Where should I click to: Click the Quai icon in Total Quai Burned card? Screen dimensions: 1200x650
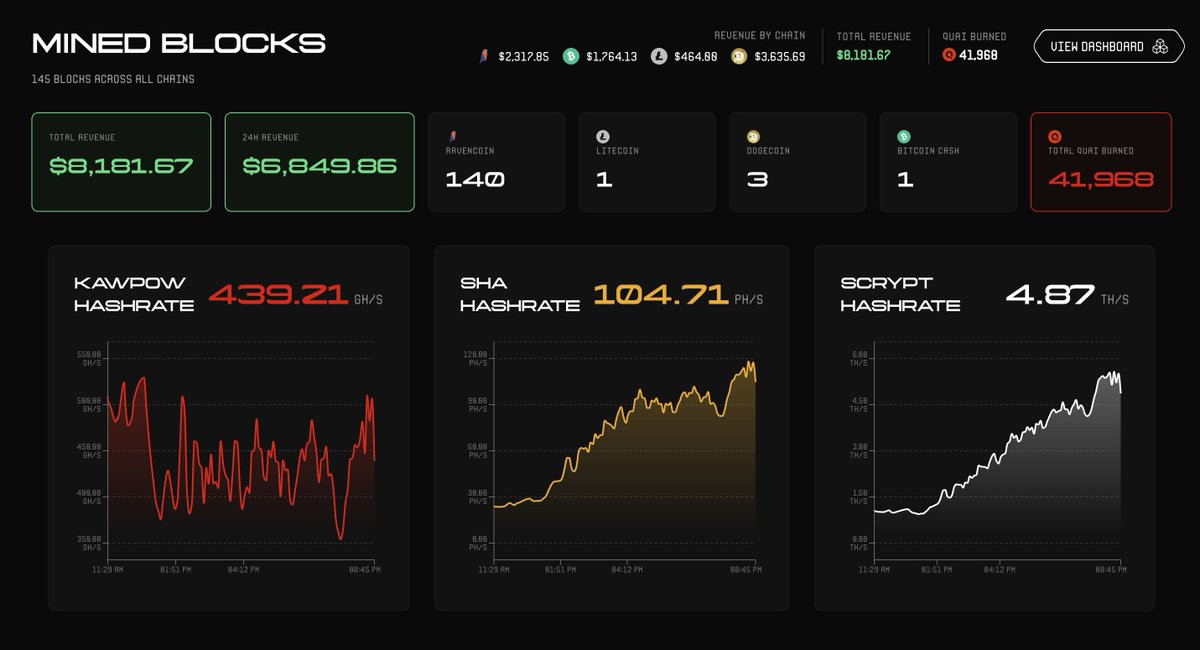point(1054,136)
